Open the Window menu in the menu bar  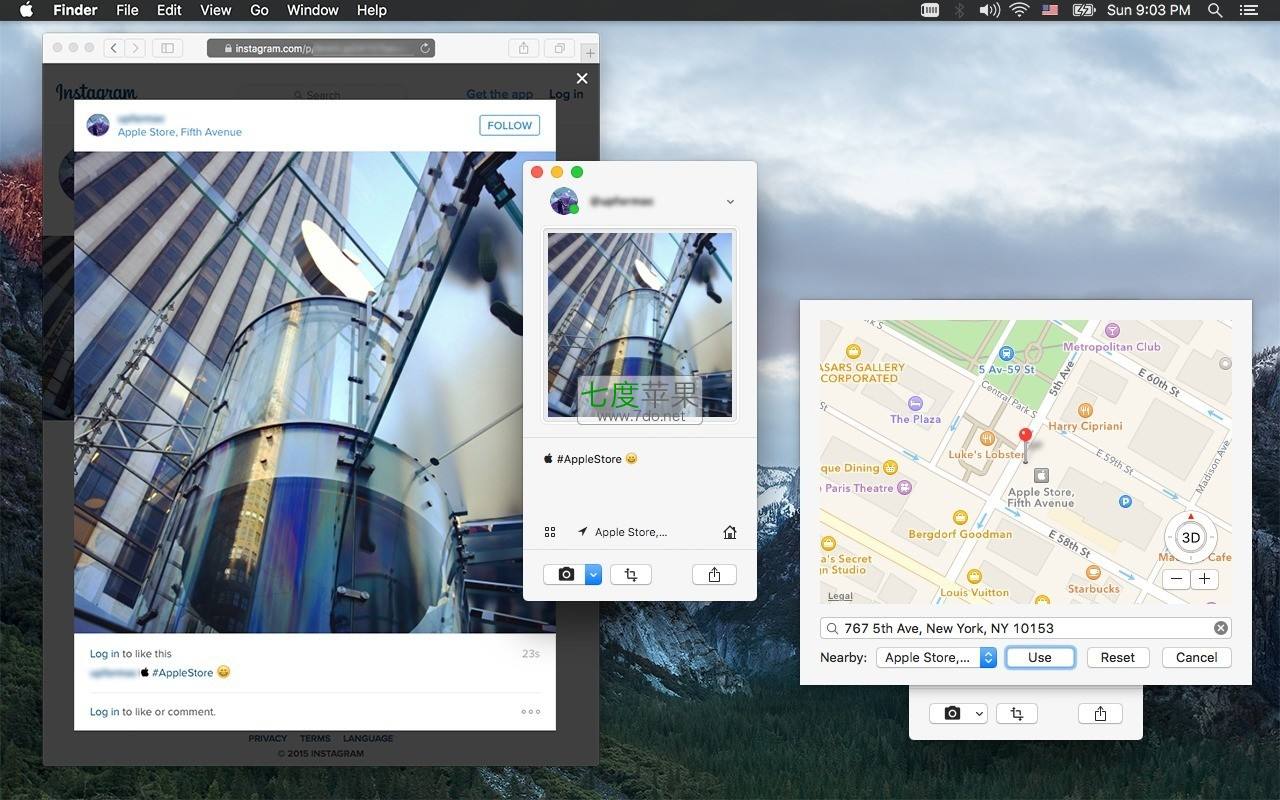pos(312,10)
